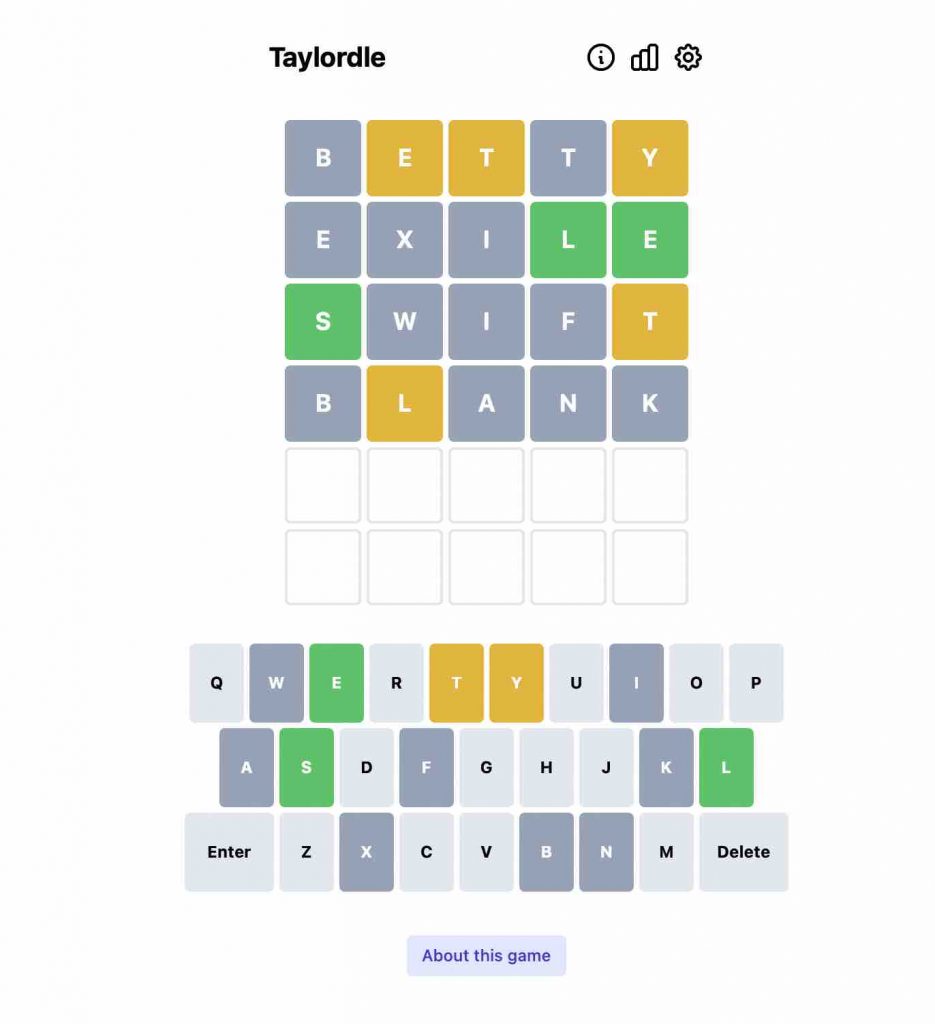Image resolution: width=935 pixels, height=1024 pixels.
Task: Open the info help icon
Action: click(x=600, y=58)
